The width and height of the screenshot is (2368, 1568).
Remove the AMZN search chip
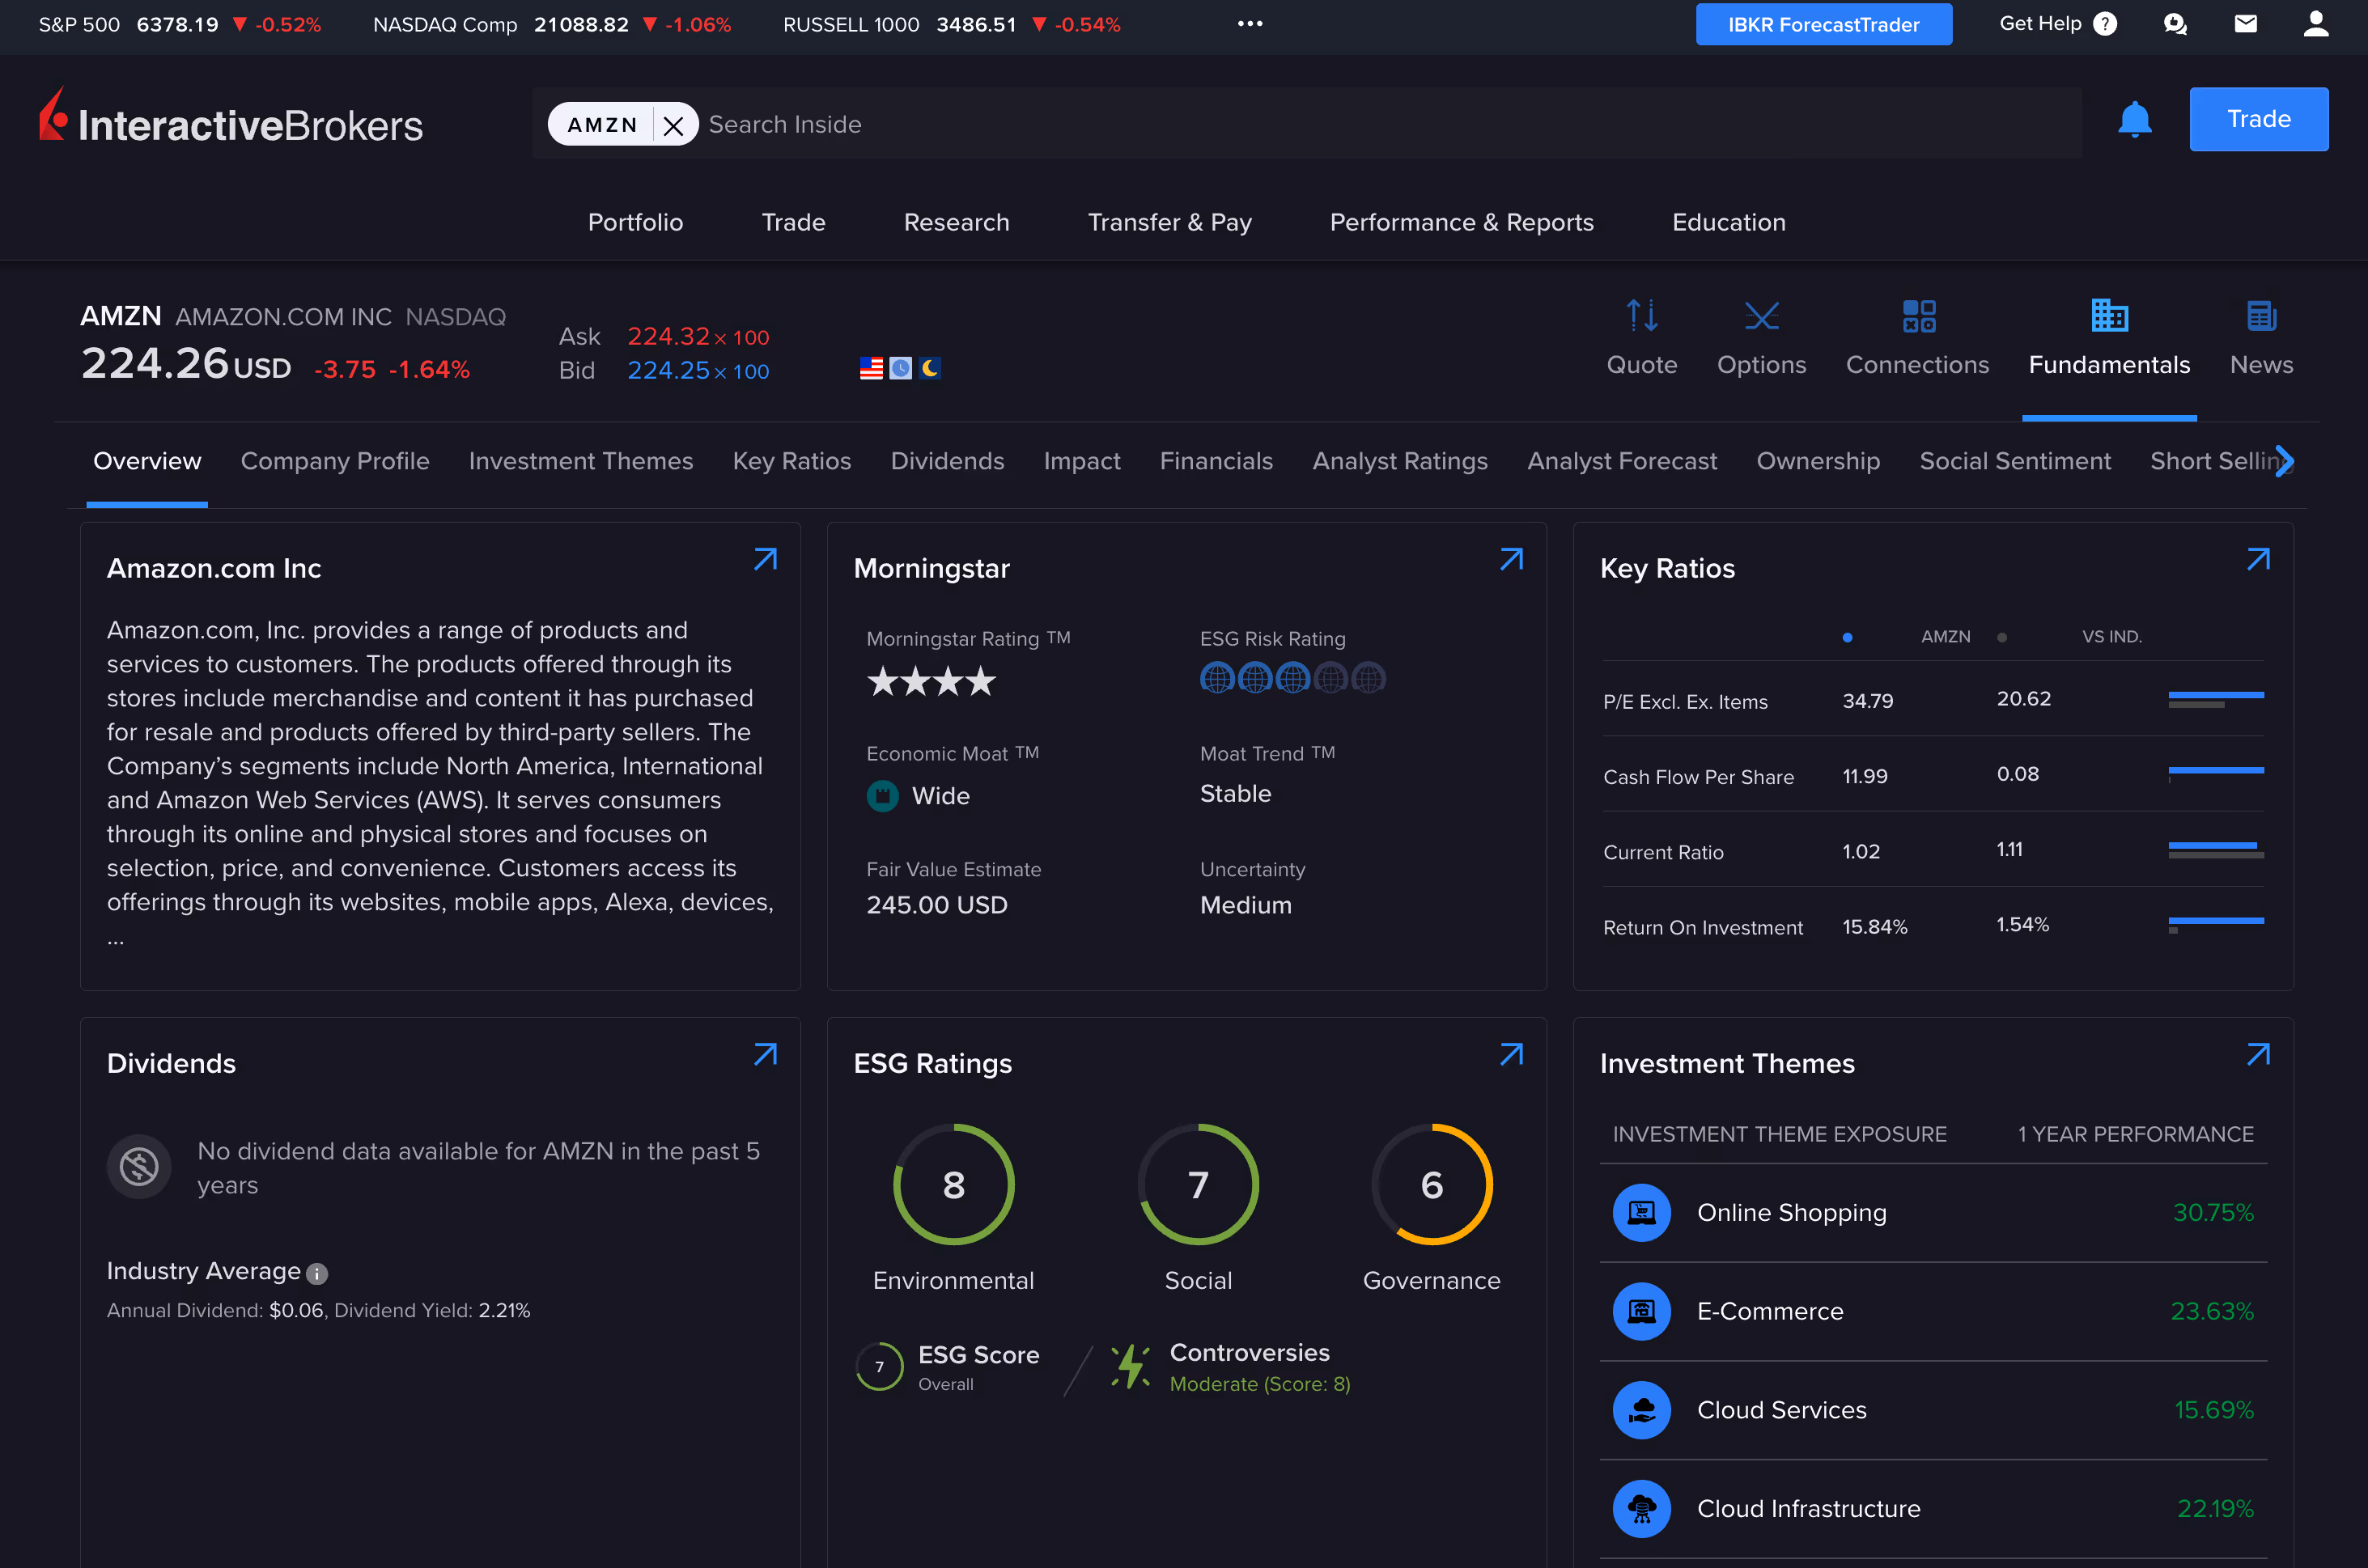pos(673,125)
